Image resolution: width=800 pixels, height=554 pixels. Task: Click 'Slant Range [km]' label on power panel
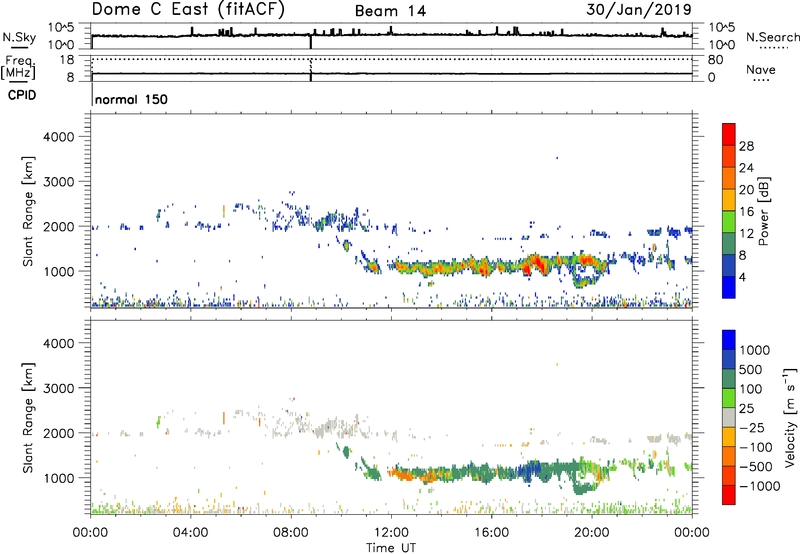coord(28,211)
